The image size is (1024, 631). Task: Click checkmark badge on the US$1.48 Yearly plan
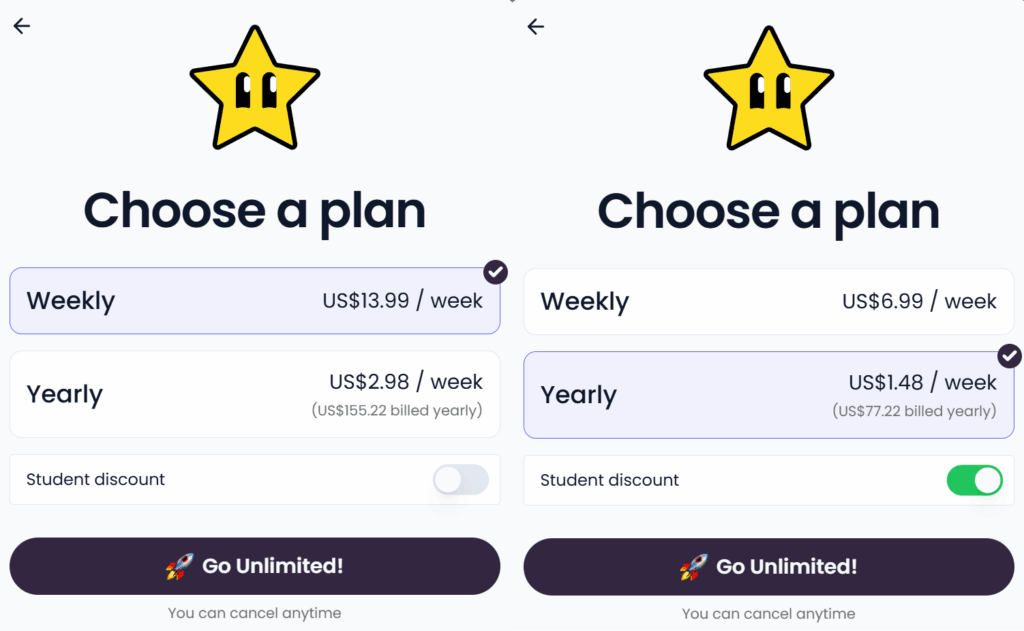(x=1009, y=356)
